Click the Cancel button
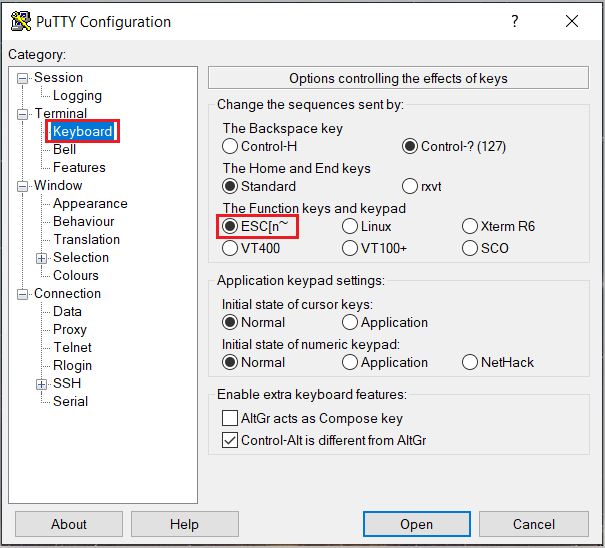 (533, 524)
